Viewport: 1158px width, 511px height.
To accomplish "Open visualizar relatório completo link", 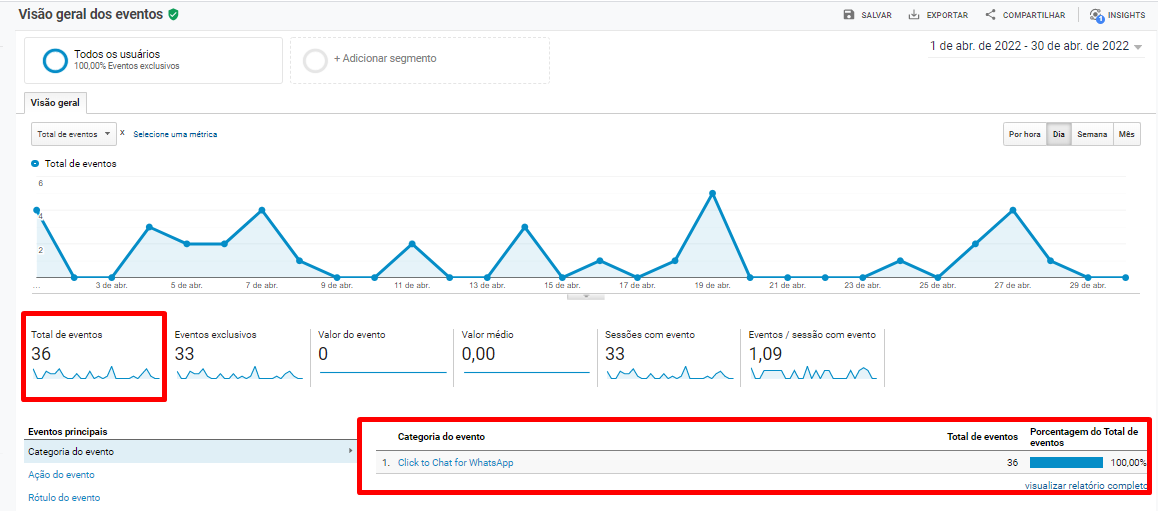I will point(1085,485).
